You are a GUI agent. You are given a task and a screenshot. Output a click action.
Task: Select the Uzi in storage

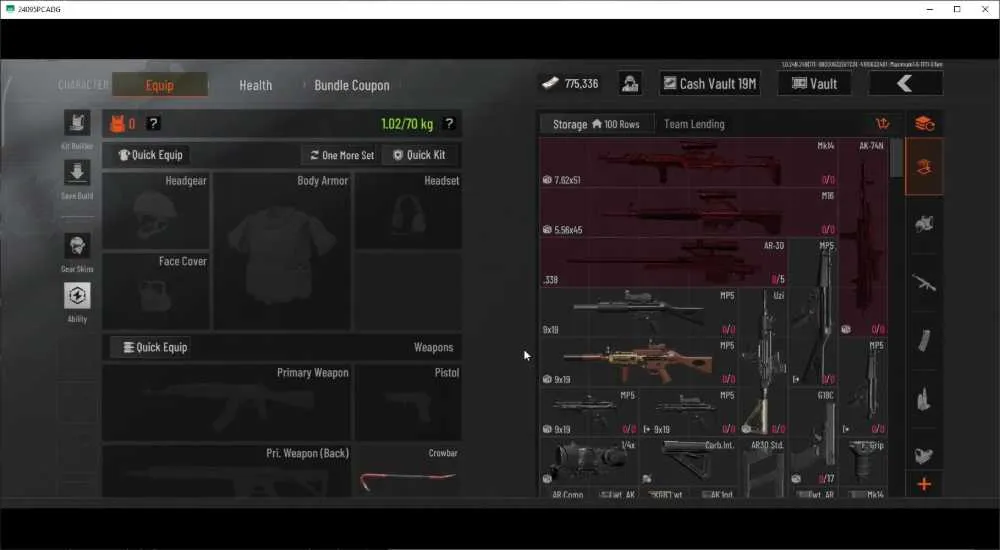[763, 362]
